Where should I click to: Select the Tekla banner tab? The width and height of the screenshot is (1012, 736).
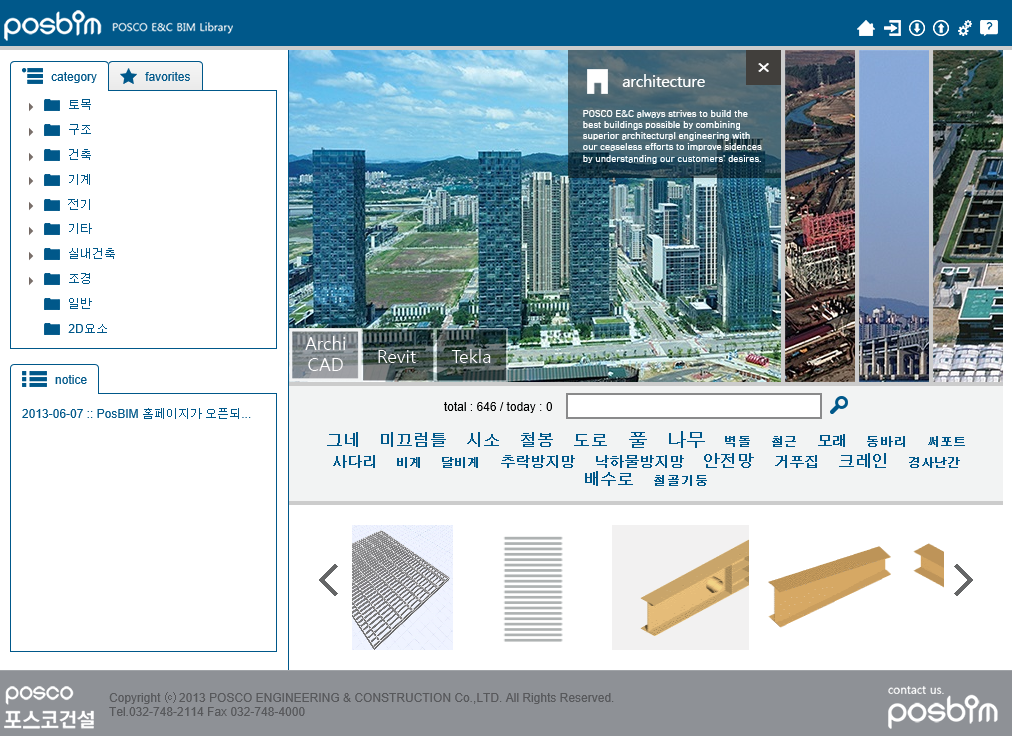[471, 356]
